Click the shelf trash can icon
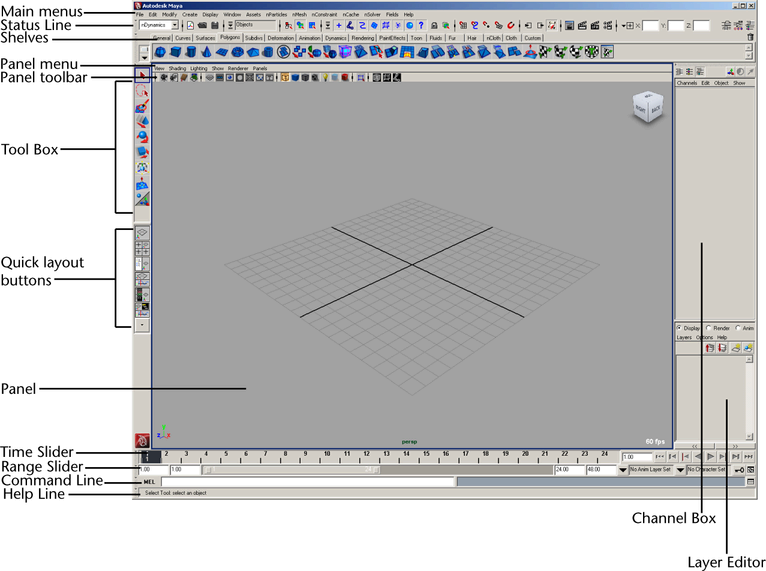This screenshot has height=571, width=766. tap(750, 37)
